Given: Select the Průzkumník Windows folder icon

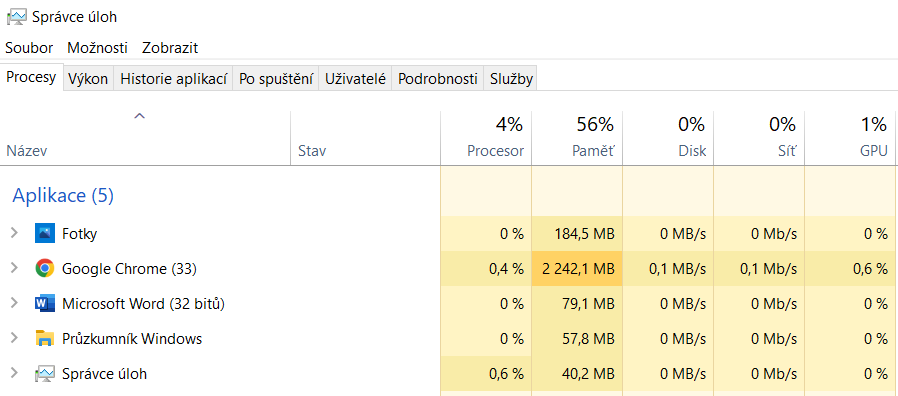Looking at the screenshot, I should 44,338.
